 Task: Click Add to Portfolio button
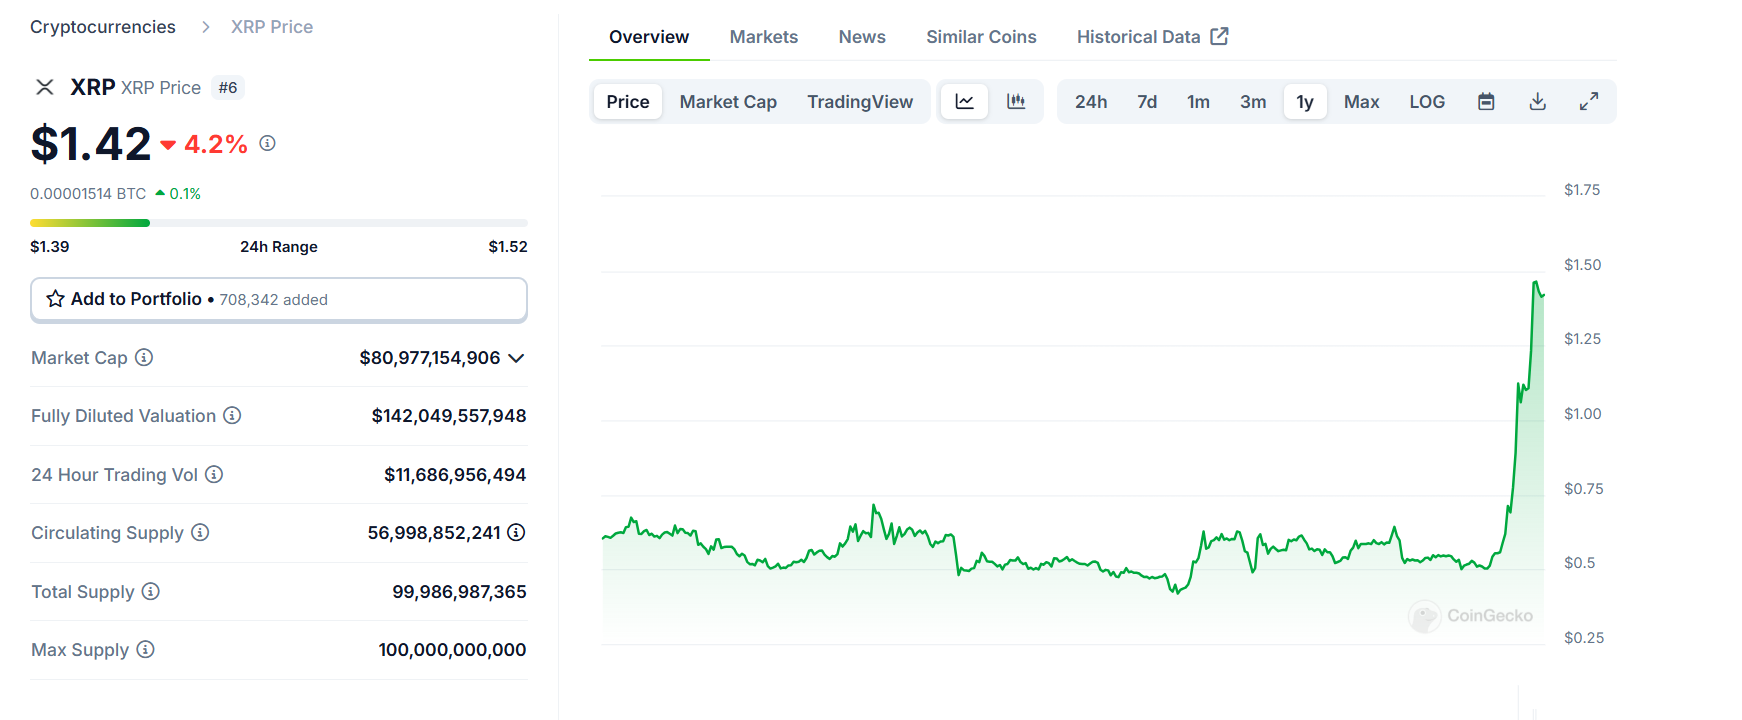point(279,299)
